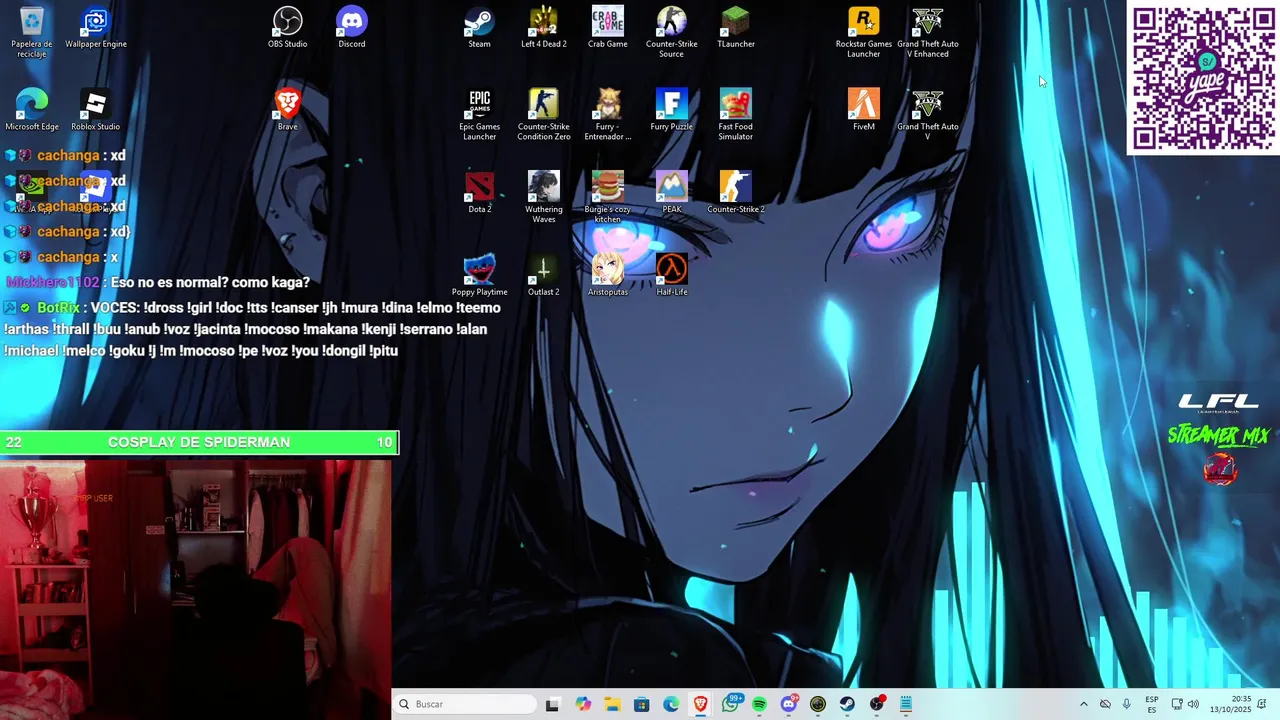Click the COSPLAY DE SPIDERMAN goal bar
The image size is (1280, 720).
(x=199, y=442)
